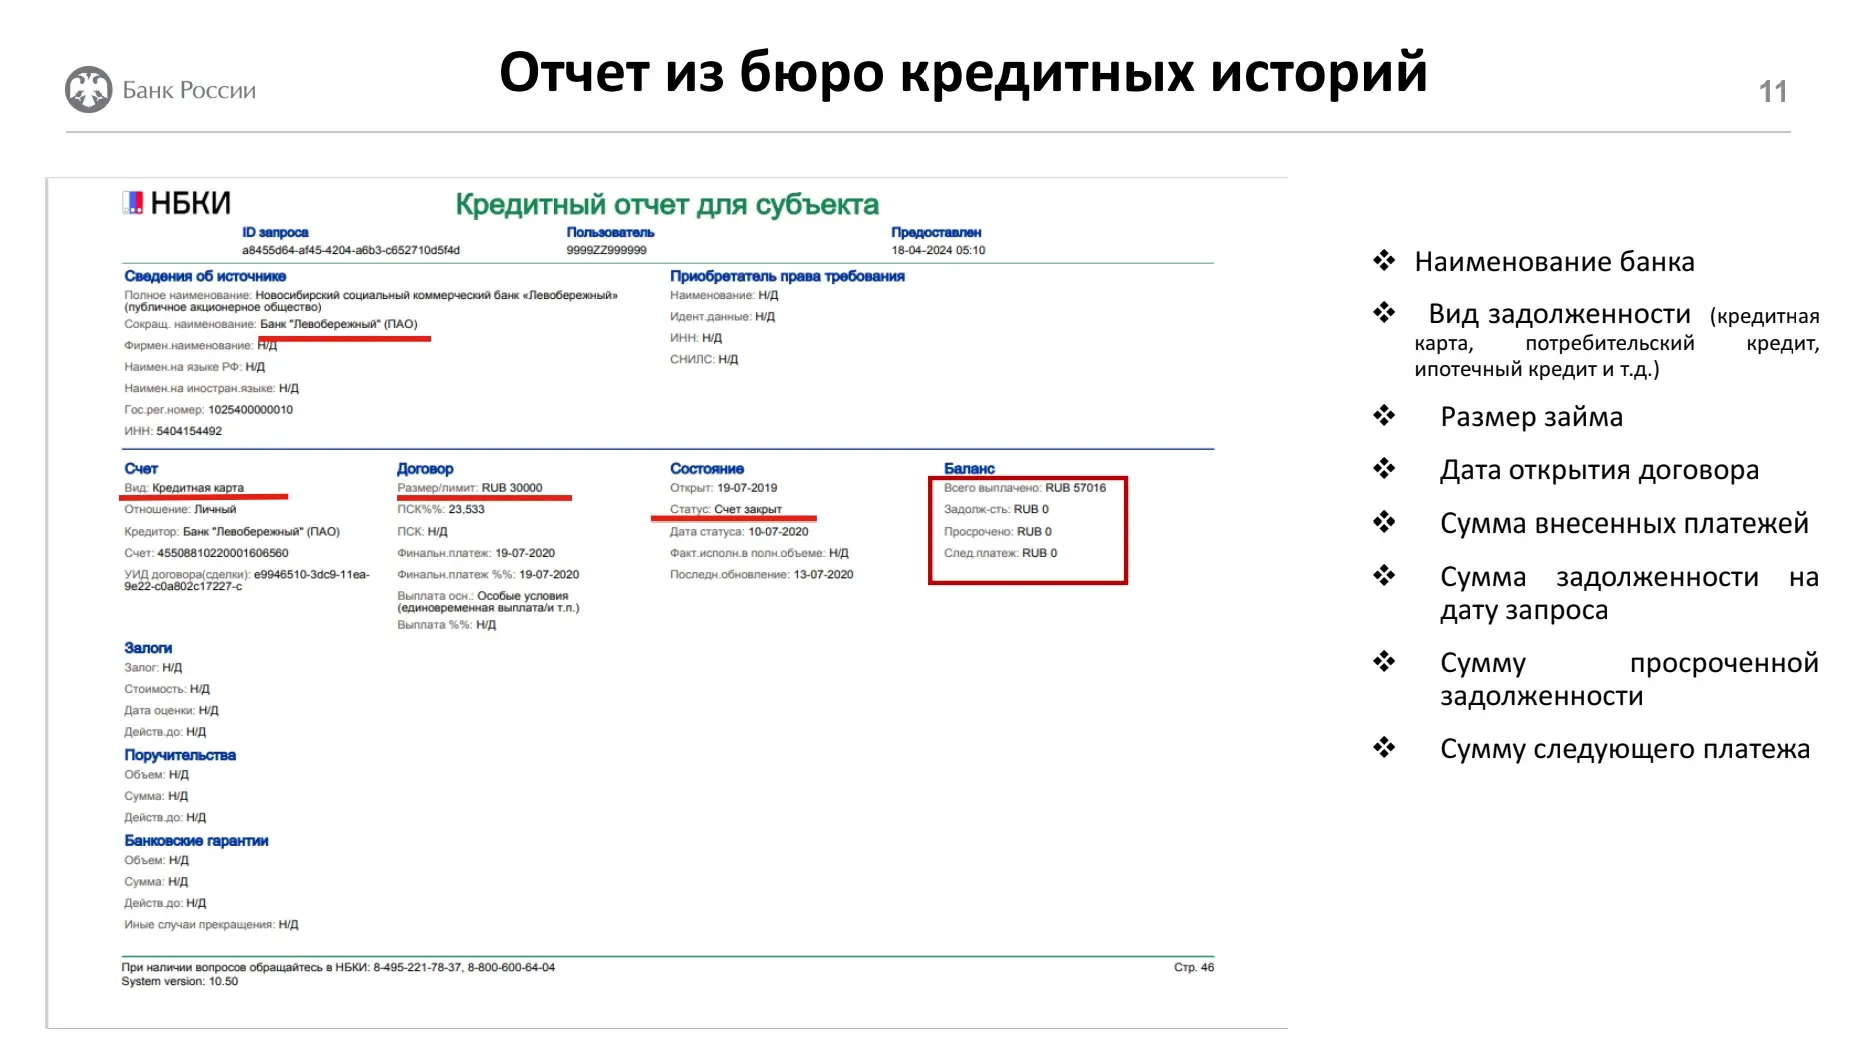The image size is (1856, 1044).
Task: Click the 'Размер займа' list item
Action: coord(1531,417)
